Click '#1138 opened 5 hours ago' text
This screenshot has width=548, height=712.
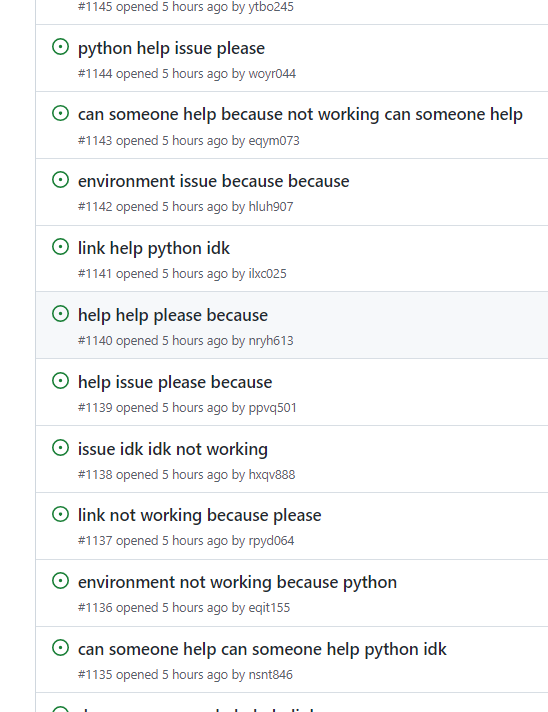coord(153,475)
